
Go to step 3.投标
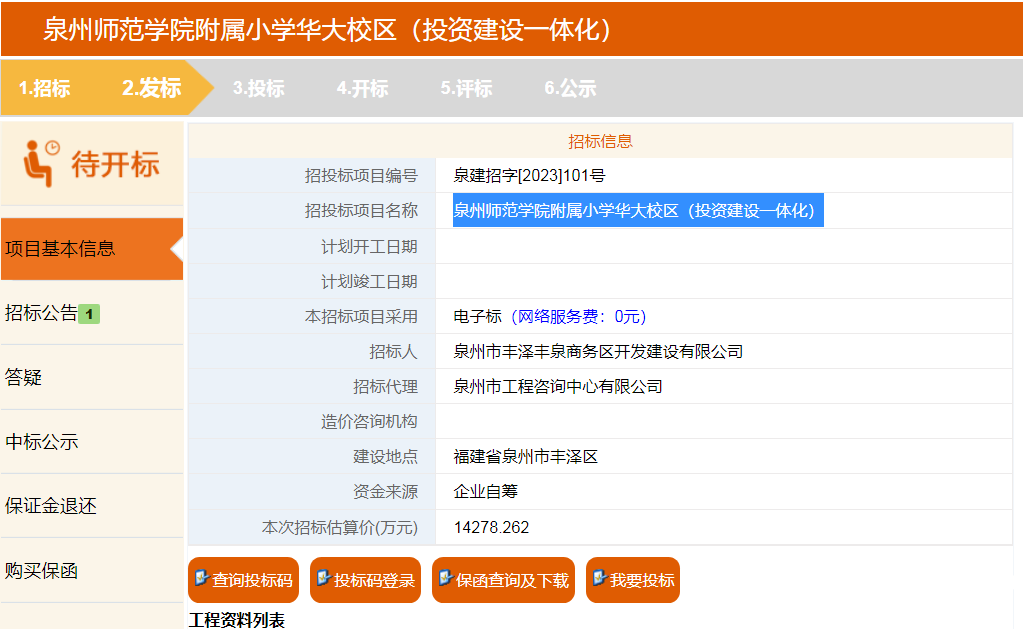[x=259, y=88]
